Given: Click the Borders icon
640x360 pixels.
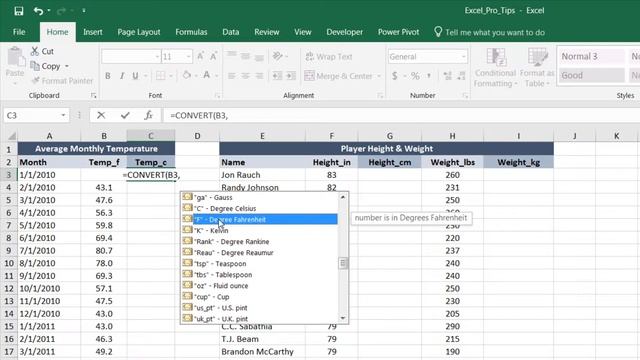Looking at the screenshot, I should (x=160, y=76).
